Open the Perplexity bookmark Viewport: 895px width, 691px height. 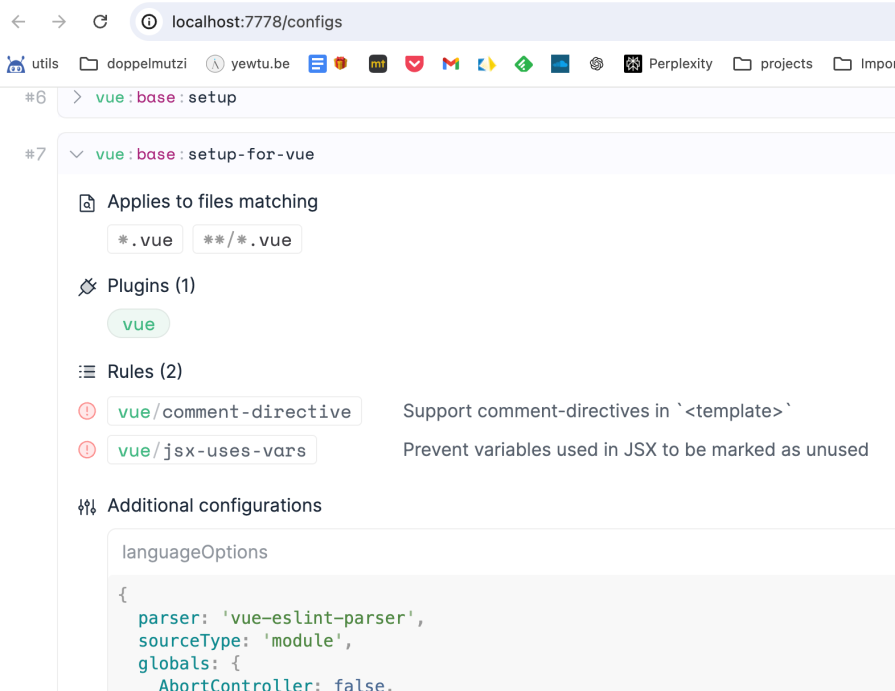click(x=668, y=62)
